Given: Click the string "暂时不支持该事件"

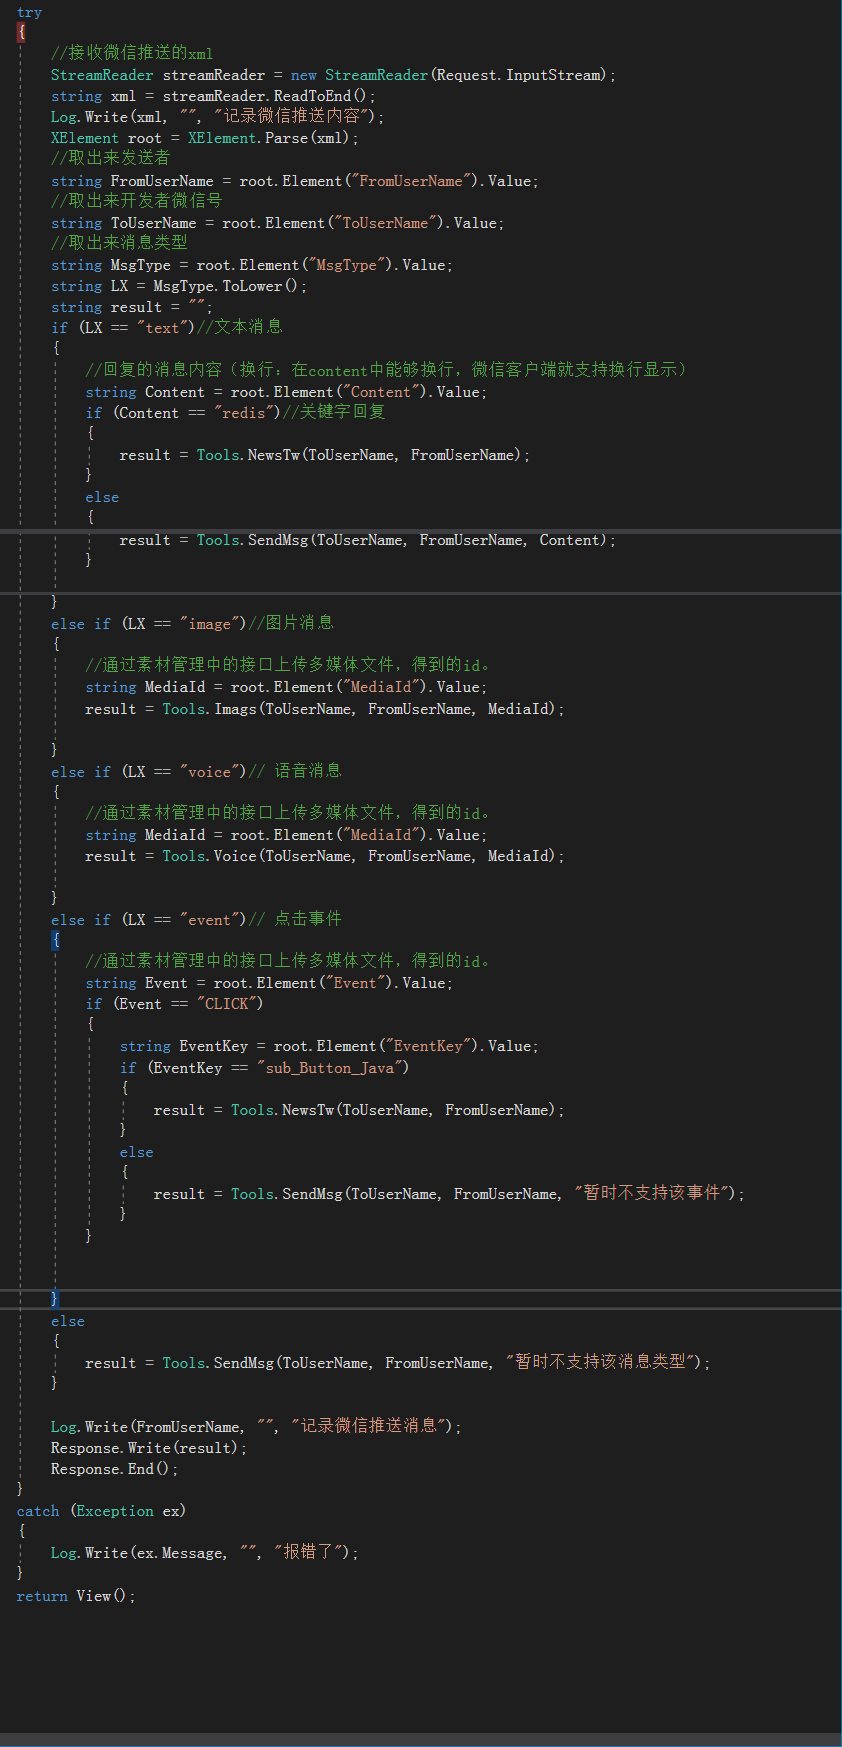Looking at the screenshot, I should 653,1193.
